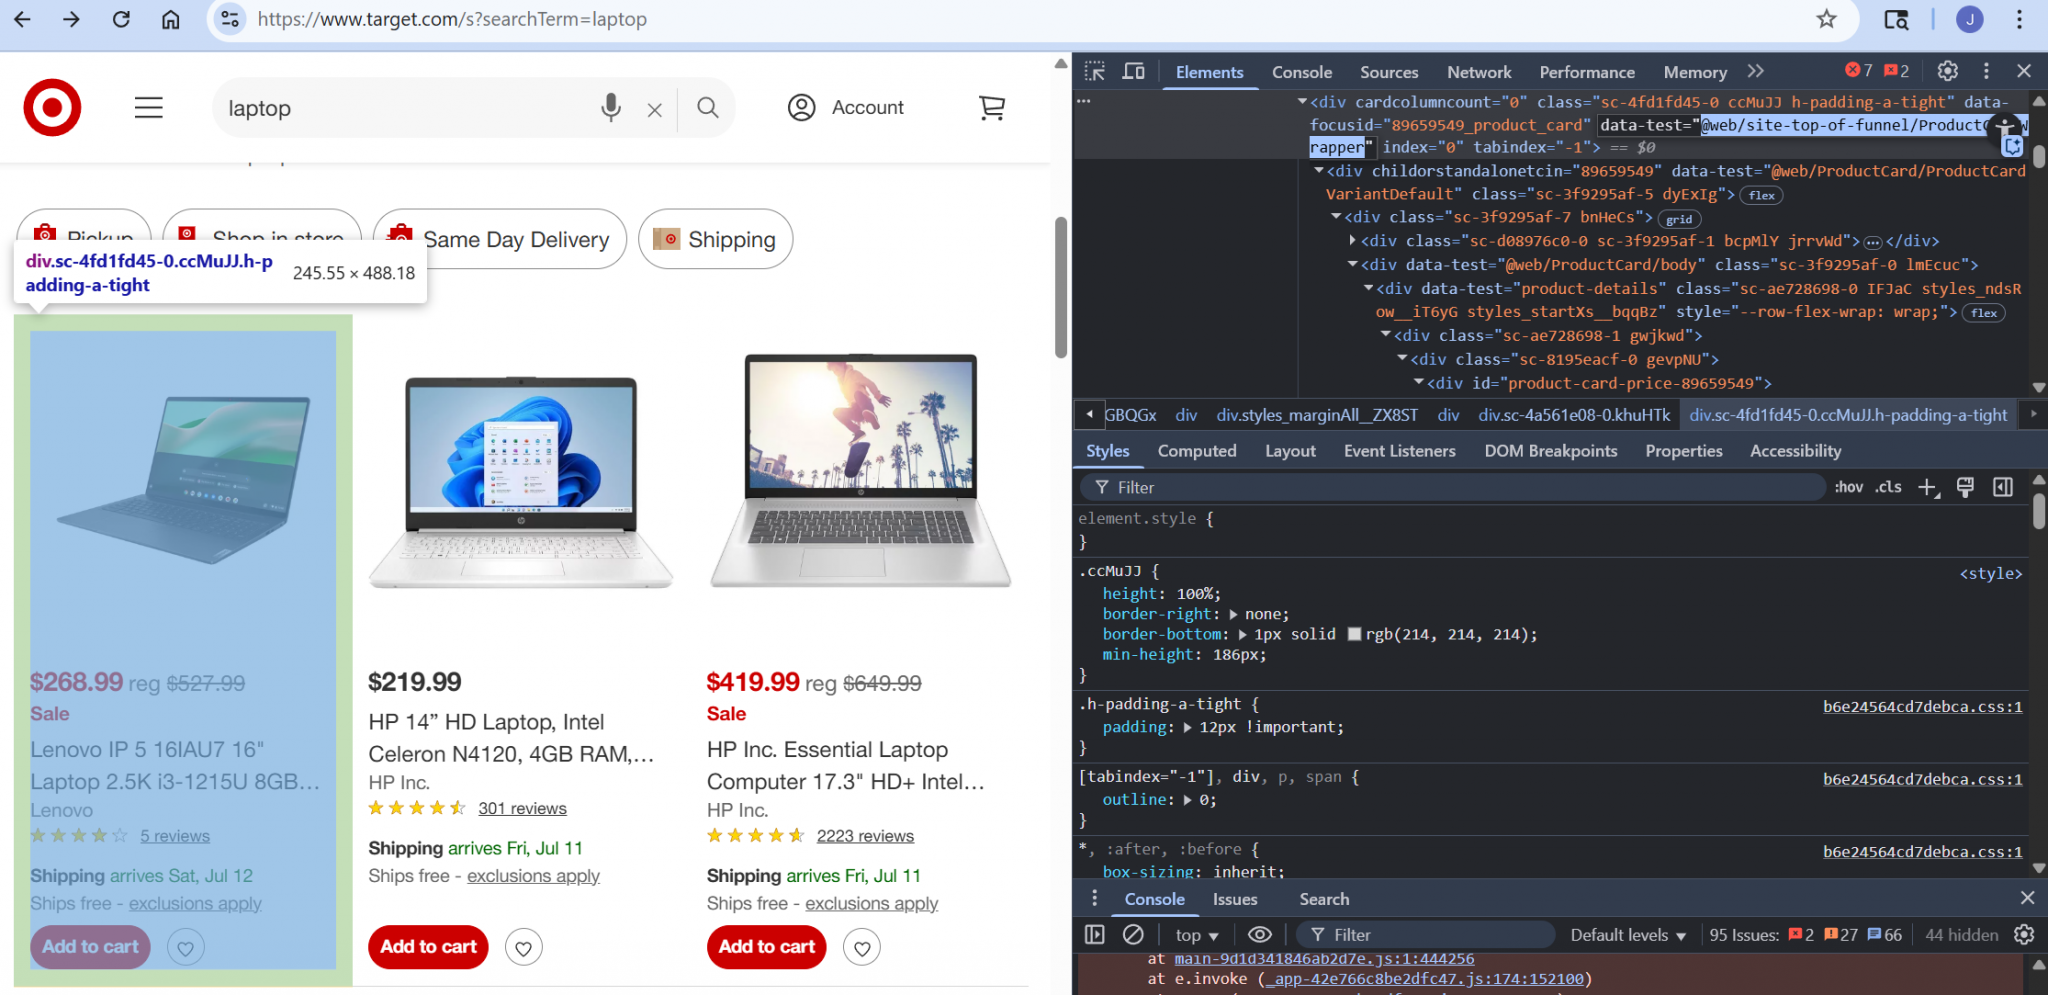2048x995 pixels.
Task: Add the HP 14" laptop to cart
Action: [x=428, y=947]
